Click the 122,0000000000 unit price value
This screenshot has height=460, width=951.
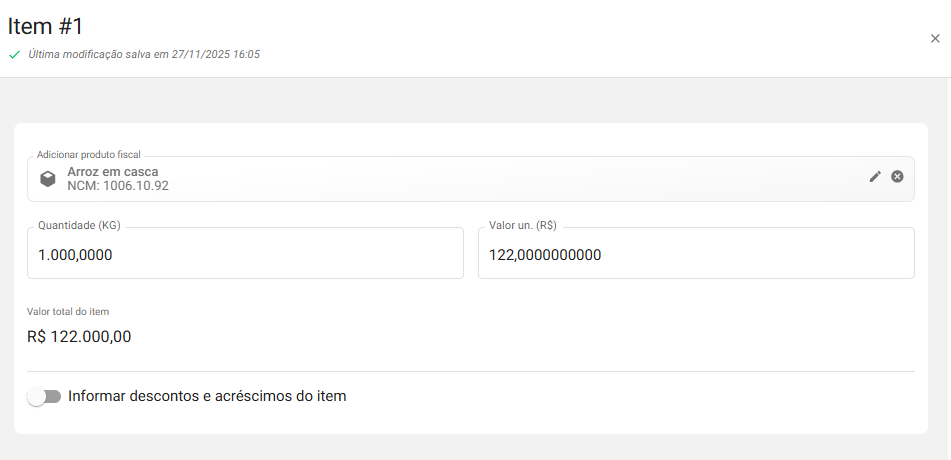click(545, 255)
